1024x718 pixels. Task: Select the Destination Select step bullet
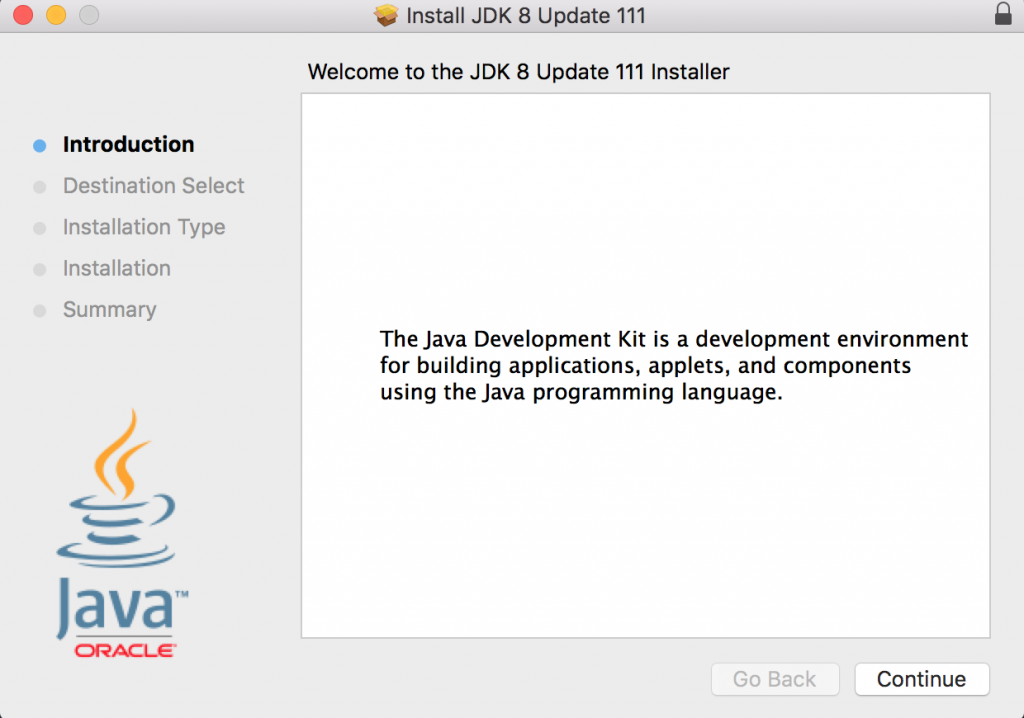pos(38,186)
